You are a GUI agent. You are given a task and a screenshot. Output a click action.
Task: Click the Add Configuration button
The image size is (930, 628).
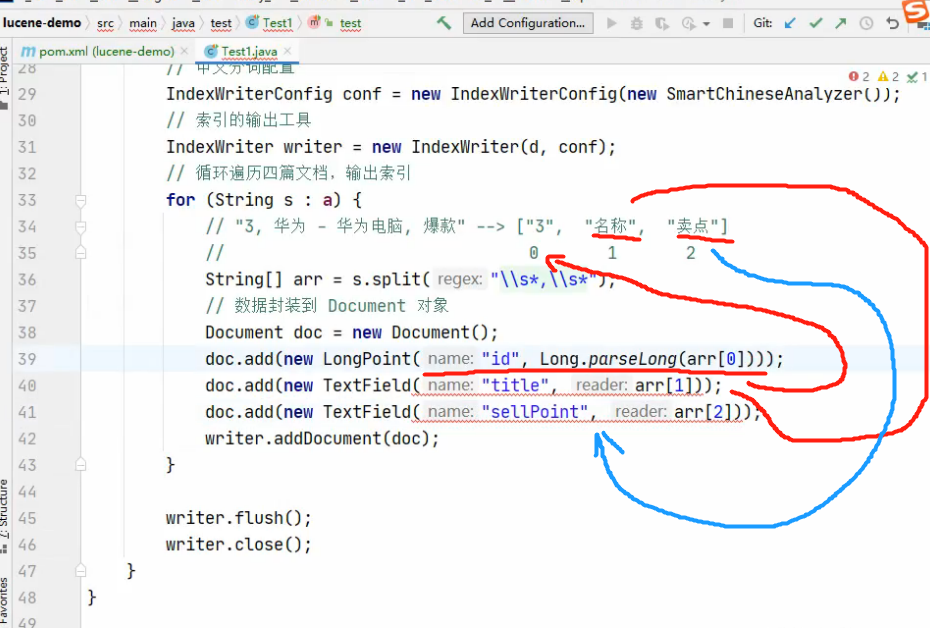point(527,23)
